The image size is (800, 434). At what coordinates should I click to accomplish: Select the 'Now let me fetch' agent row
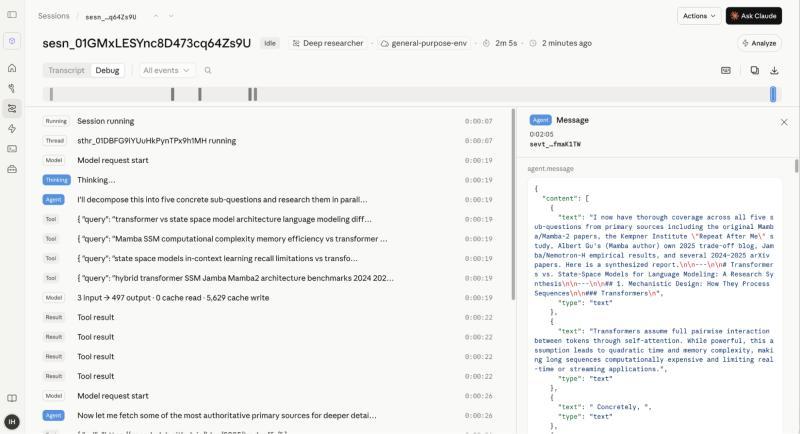point(268,416)
